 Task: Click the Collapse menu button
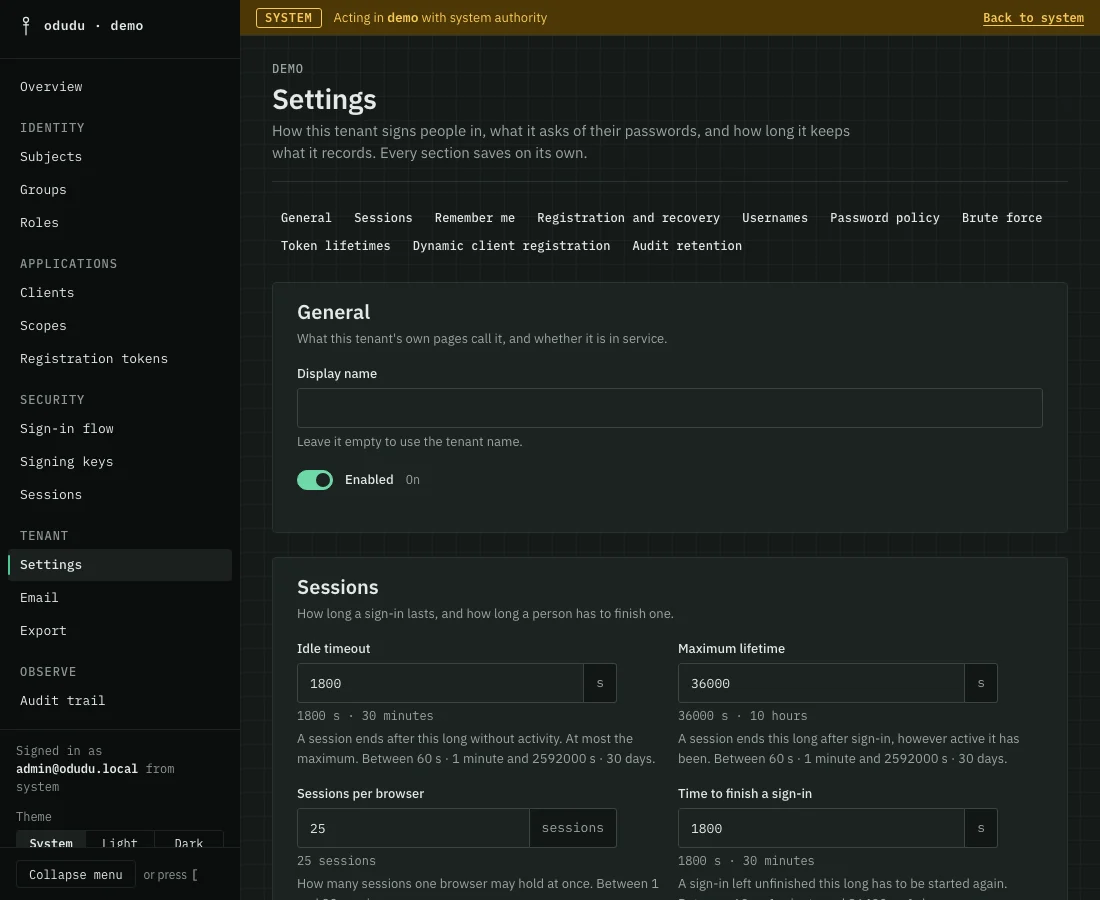[76, 875]
